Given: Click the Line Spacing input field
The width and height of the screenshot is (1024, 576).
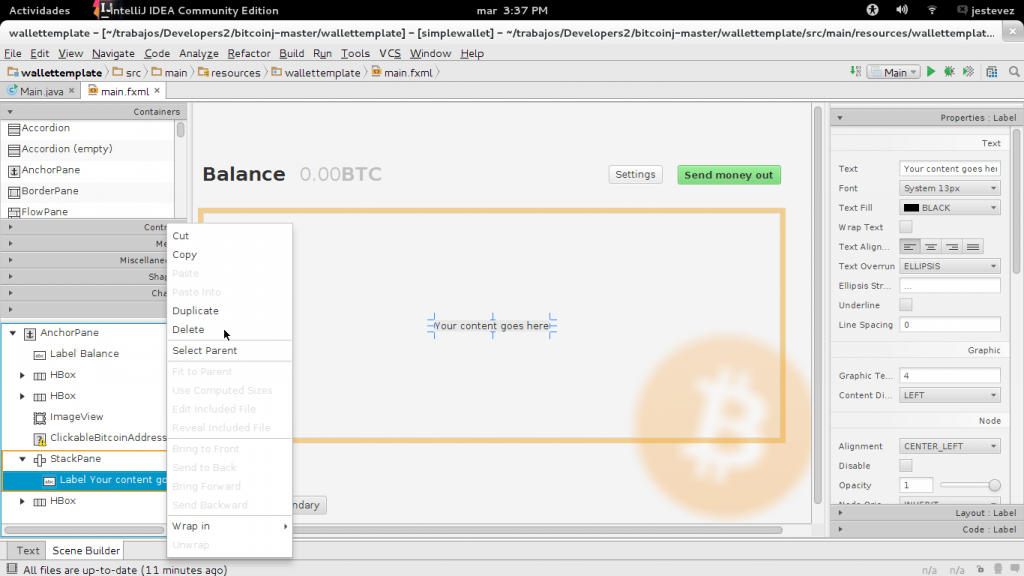Looking at the screenshot, I should coord(950,325).
